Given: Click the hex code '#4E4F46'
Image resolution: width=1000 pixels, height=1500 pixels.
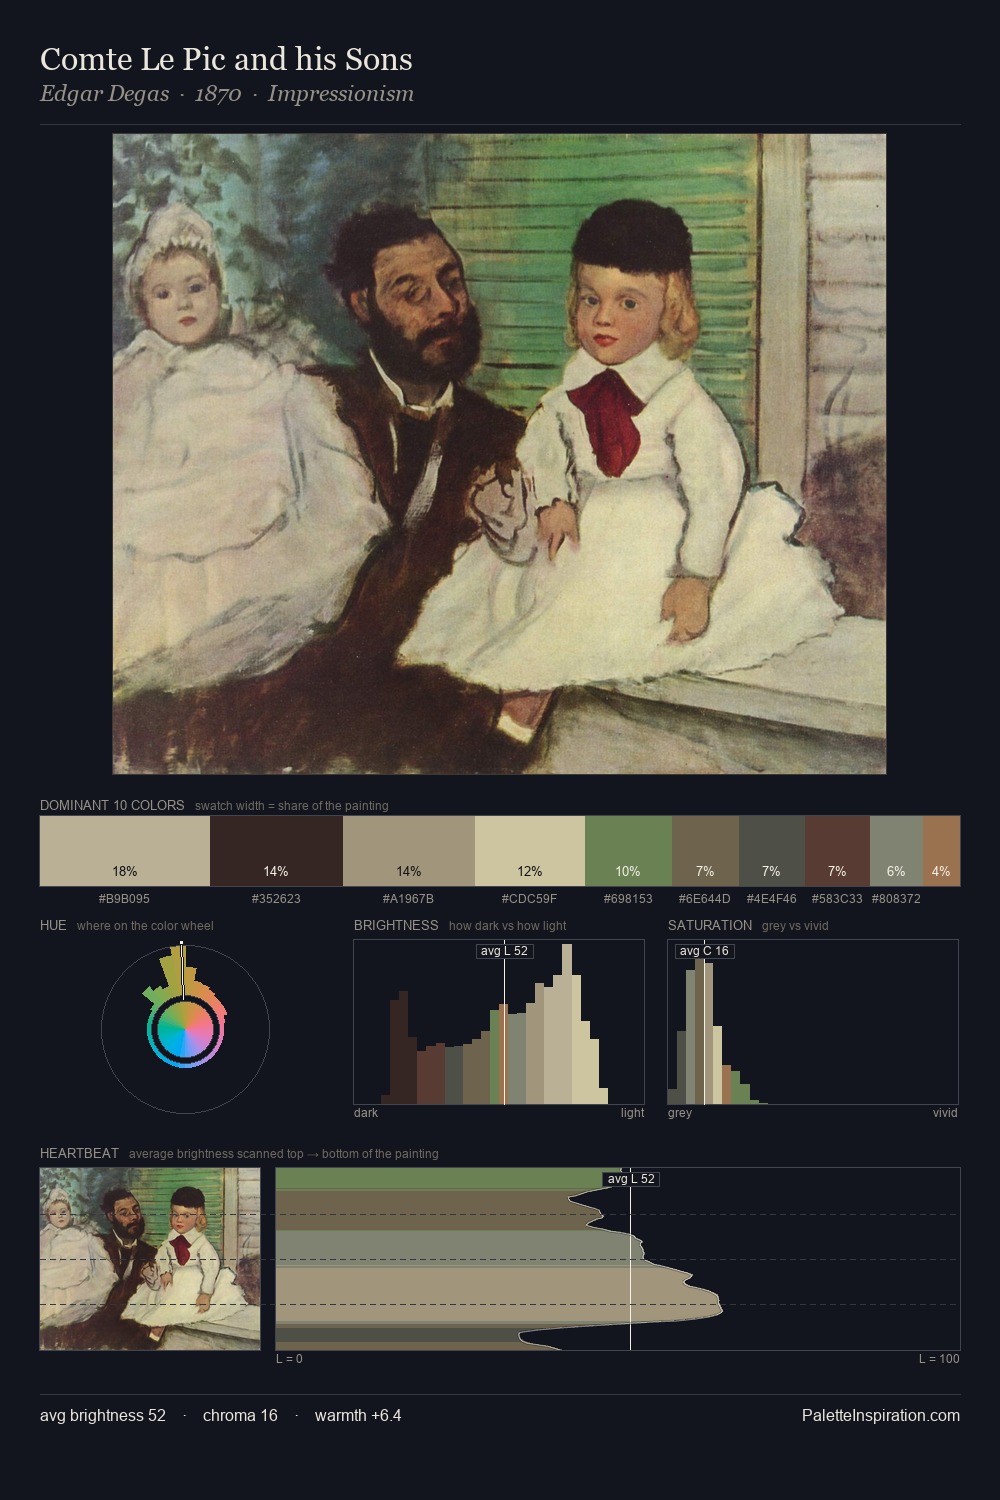Looking at the screenshot, I should point(772,899).
